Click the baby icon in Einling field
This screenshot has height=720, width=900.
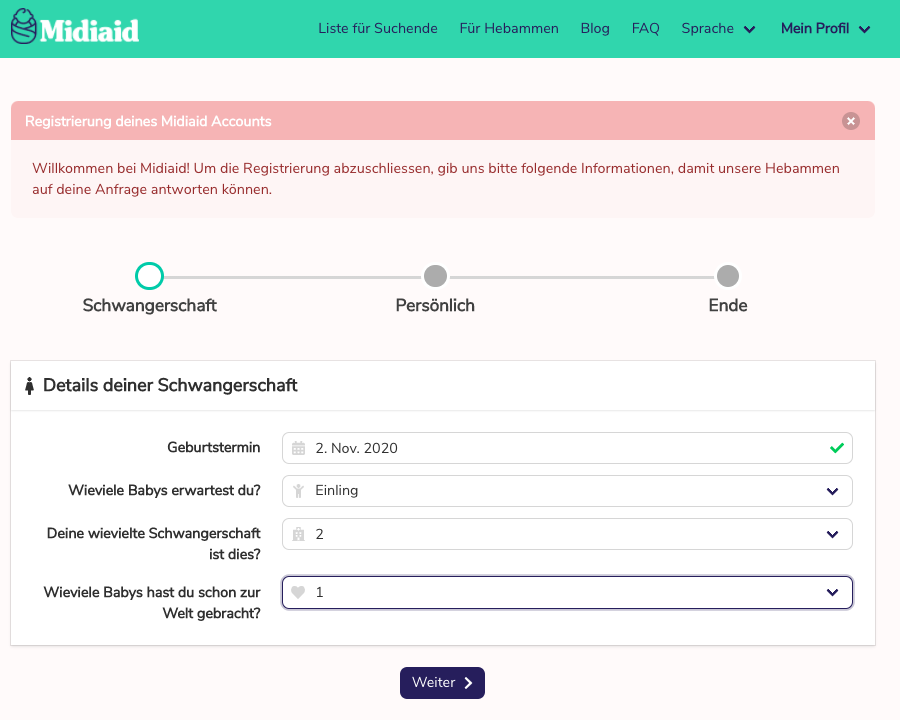[298, 491]
